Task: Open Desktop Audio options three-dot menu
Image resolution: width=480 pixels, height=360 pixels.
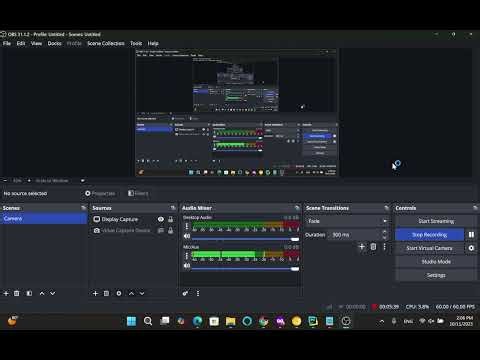Action: 187,226
